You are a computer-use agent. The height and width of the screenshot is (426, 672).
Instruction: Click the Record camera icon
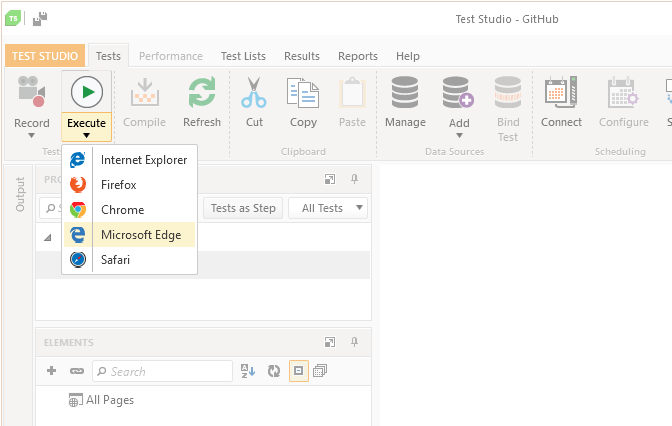pyautogui.click(x=31, y=92)
